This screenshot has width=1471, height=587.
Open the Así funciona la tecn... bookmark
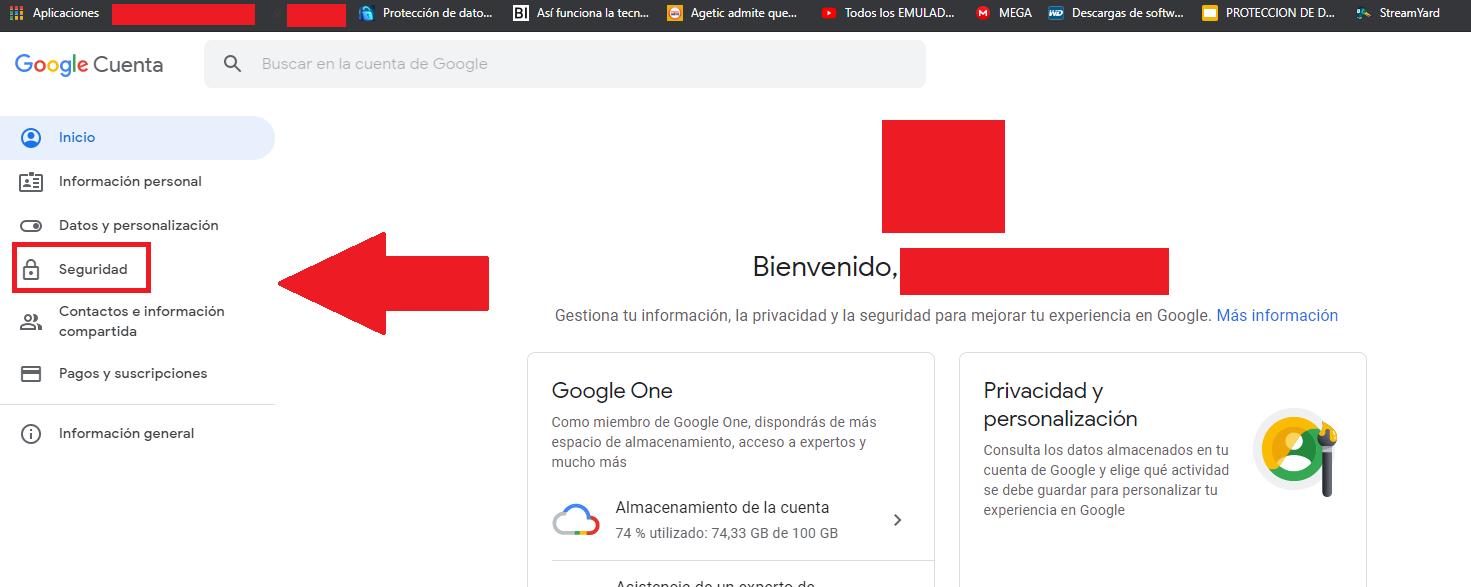click(x=581, y=13)
